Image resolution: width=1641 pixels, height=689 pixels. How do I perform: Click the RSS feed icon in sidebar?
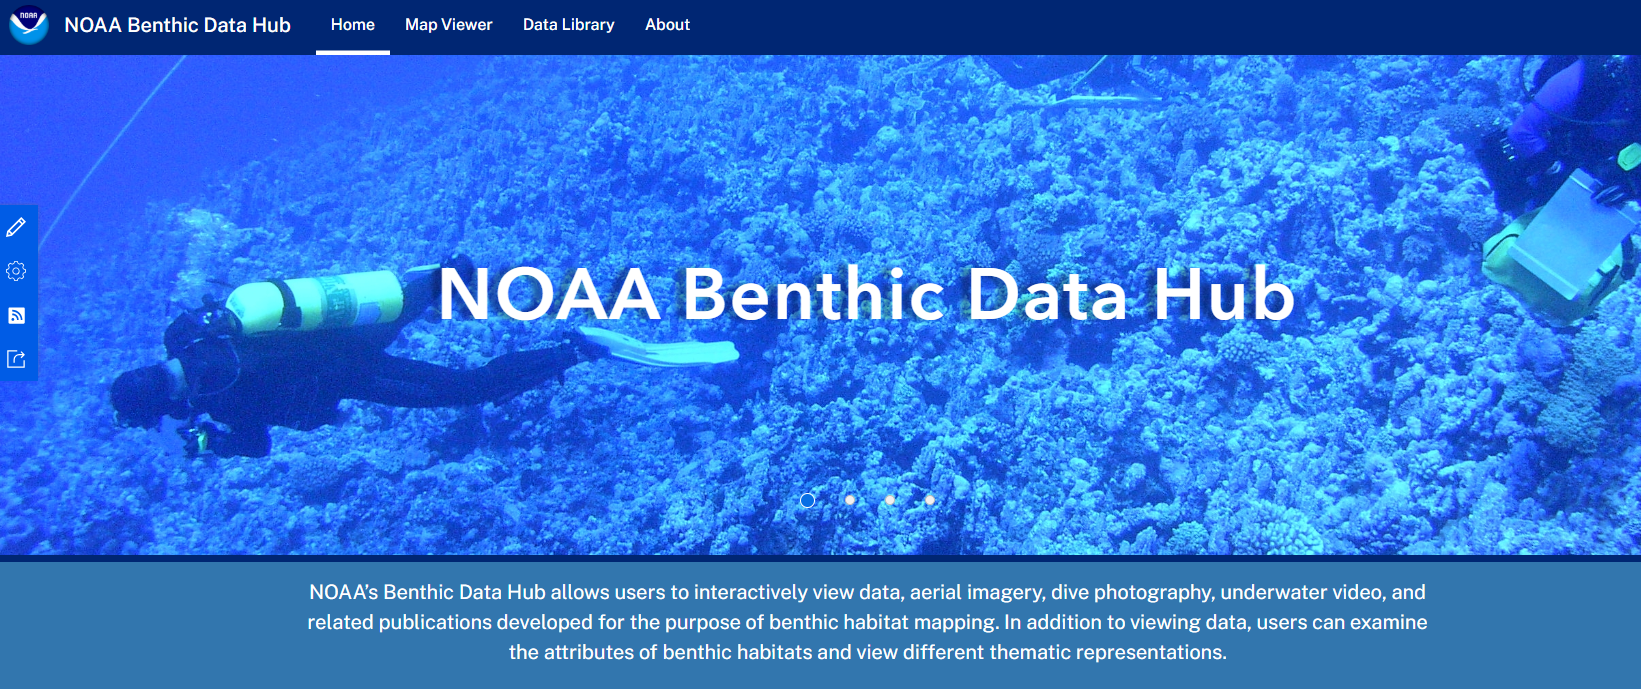[x=16, y=316]
